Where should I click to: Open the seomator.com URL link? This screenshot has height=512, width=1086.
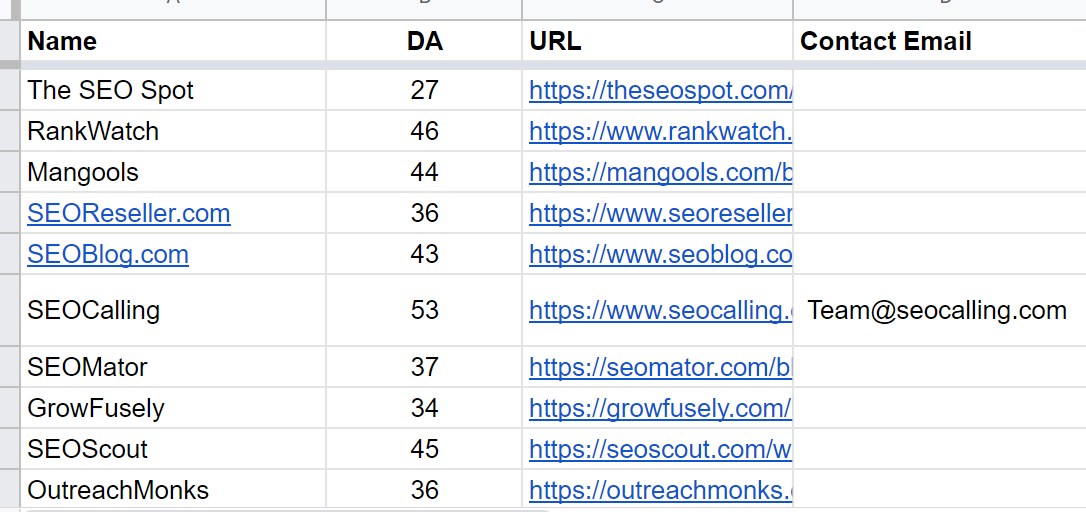[x=661, y=367]
